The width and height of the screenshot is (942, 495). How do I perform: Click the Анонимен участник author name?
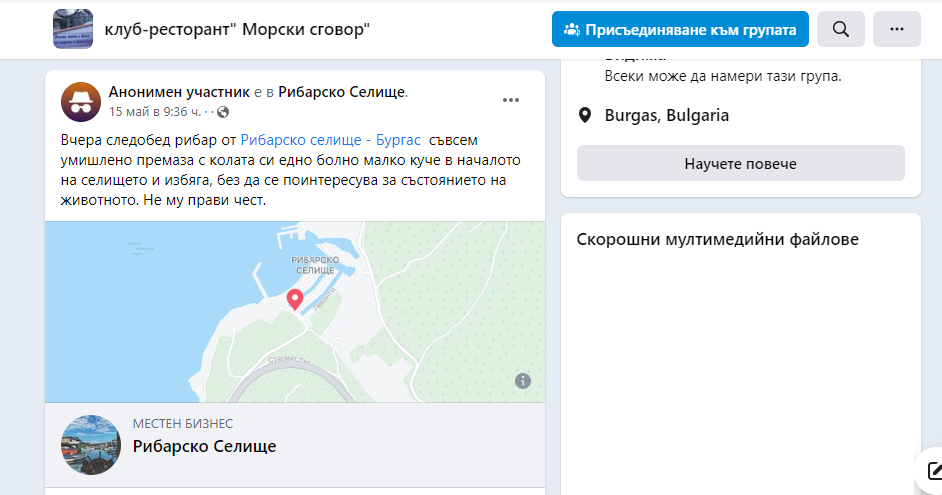coord(174,92)
